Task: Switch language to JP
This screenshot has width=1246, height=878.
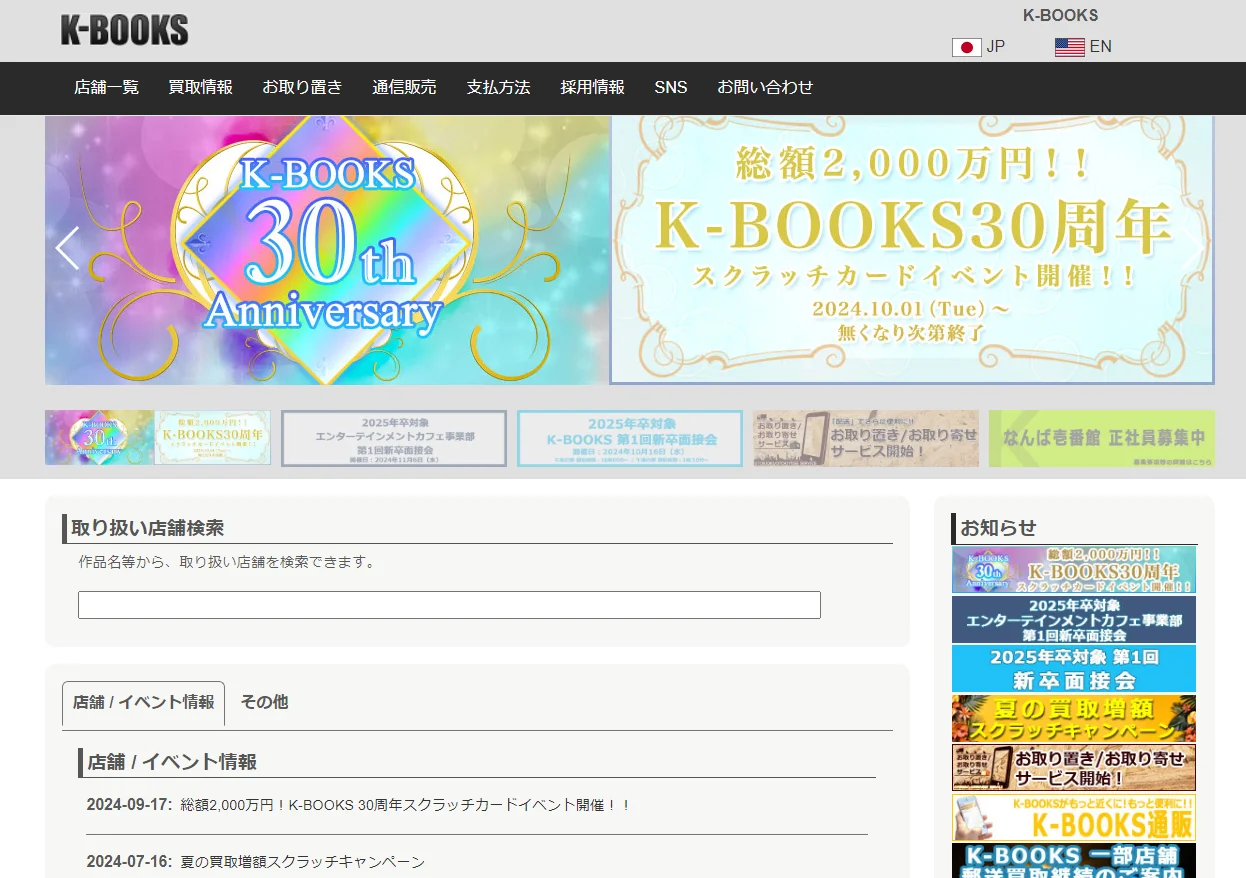Action: (995, 46)
